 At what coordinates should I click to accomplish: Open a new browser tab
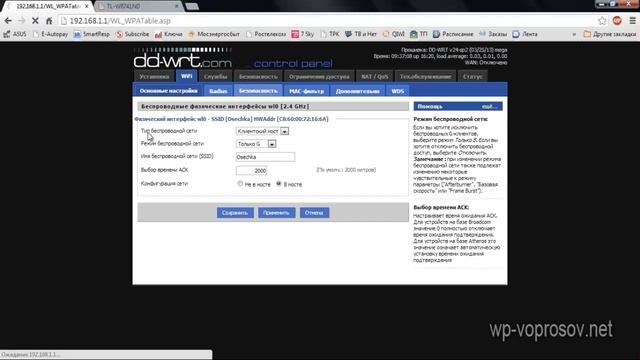(192, 7)
